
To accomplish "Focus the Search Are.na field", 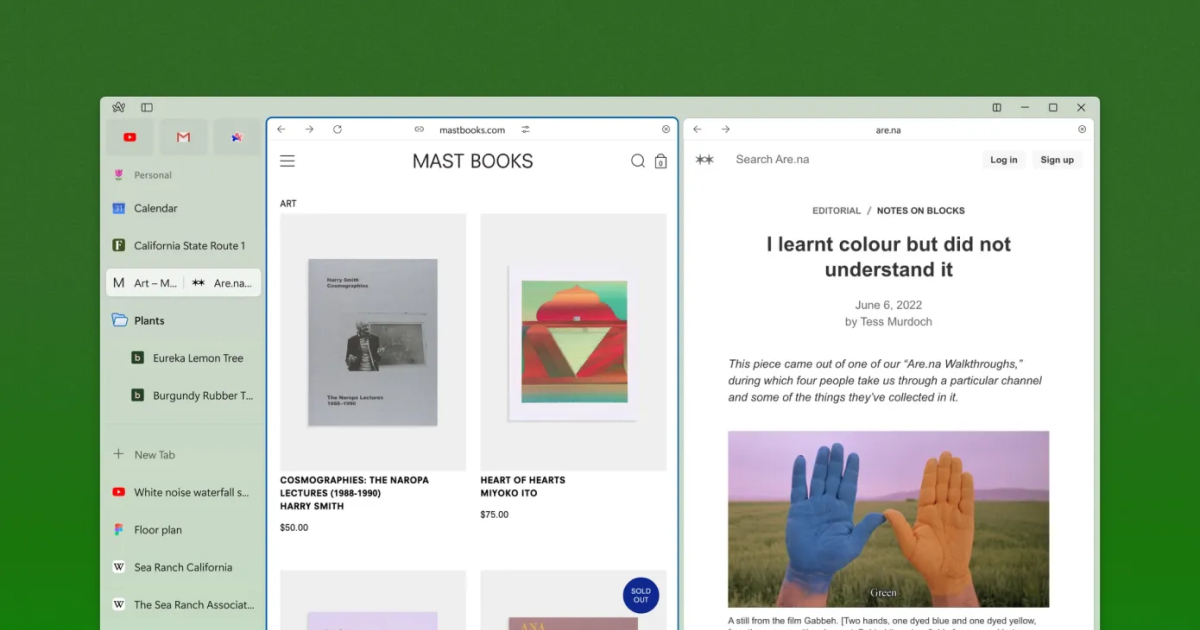I will point(772,159).
